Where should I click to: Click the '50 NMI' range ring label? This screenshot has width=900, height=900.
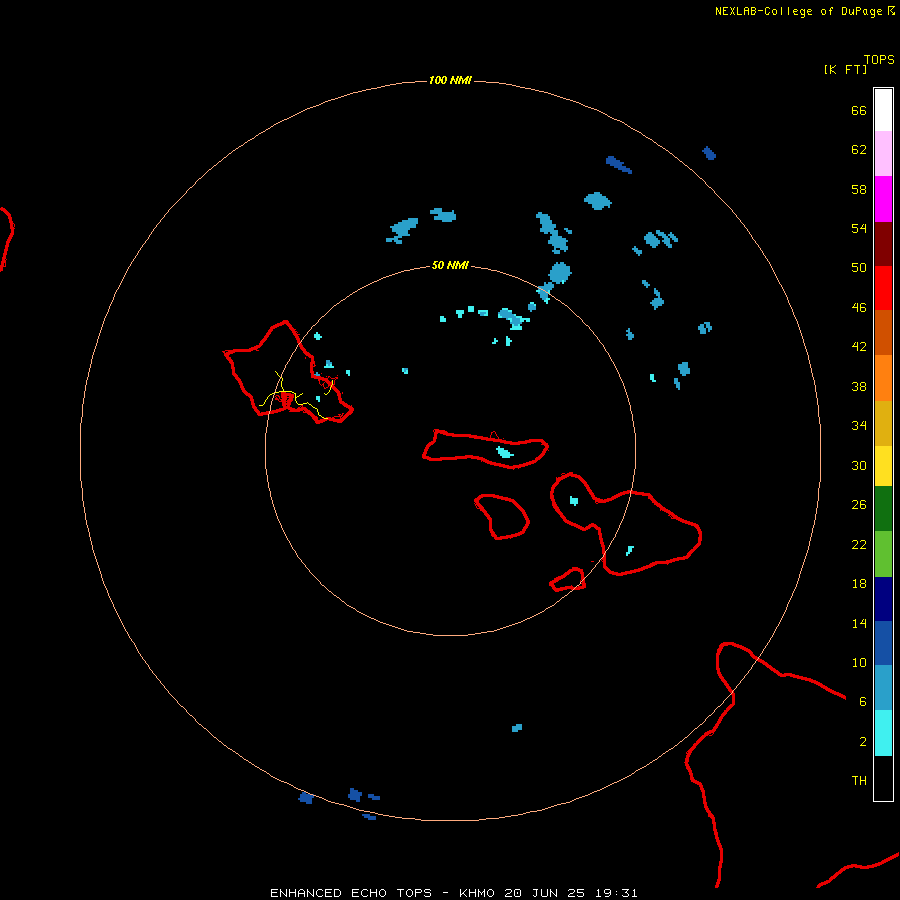click(x=450, y=265)
